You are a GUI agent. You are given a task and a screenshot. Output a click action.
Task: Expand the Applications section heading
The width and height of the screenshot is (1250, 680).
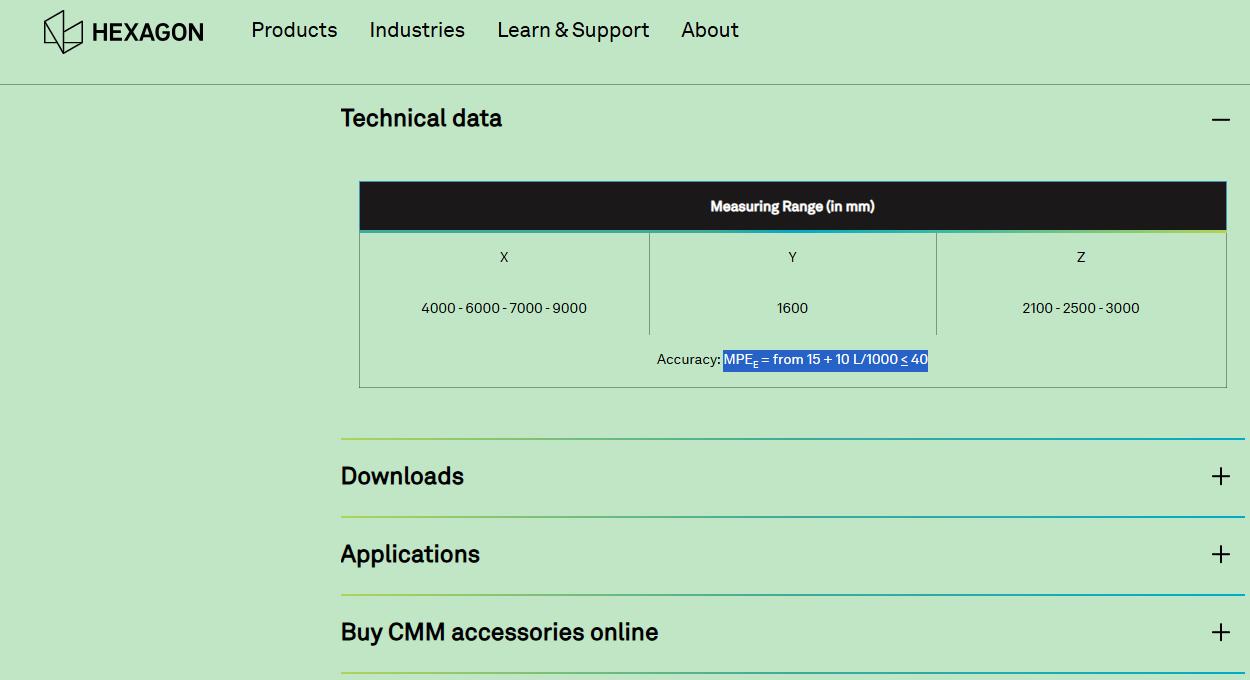click(410, 554)
